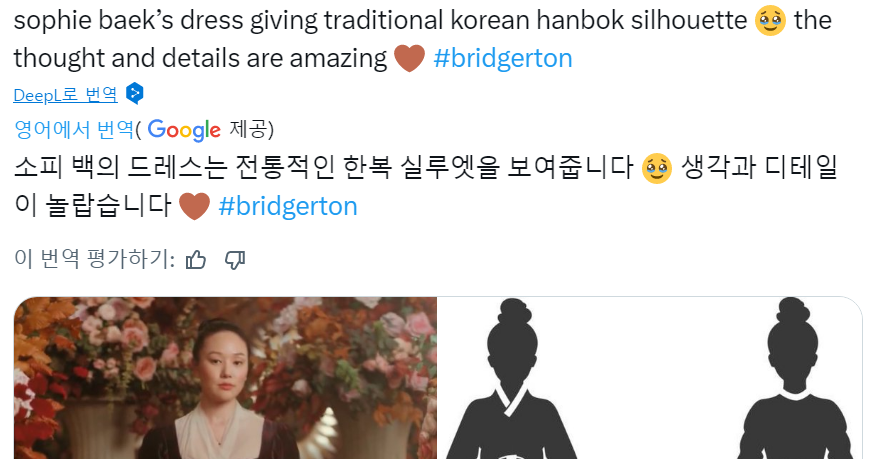The width and height of the screenshot is (878, 459).
Task: Click the brown heart after 'amazing'
Action: (409, 58)
